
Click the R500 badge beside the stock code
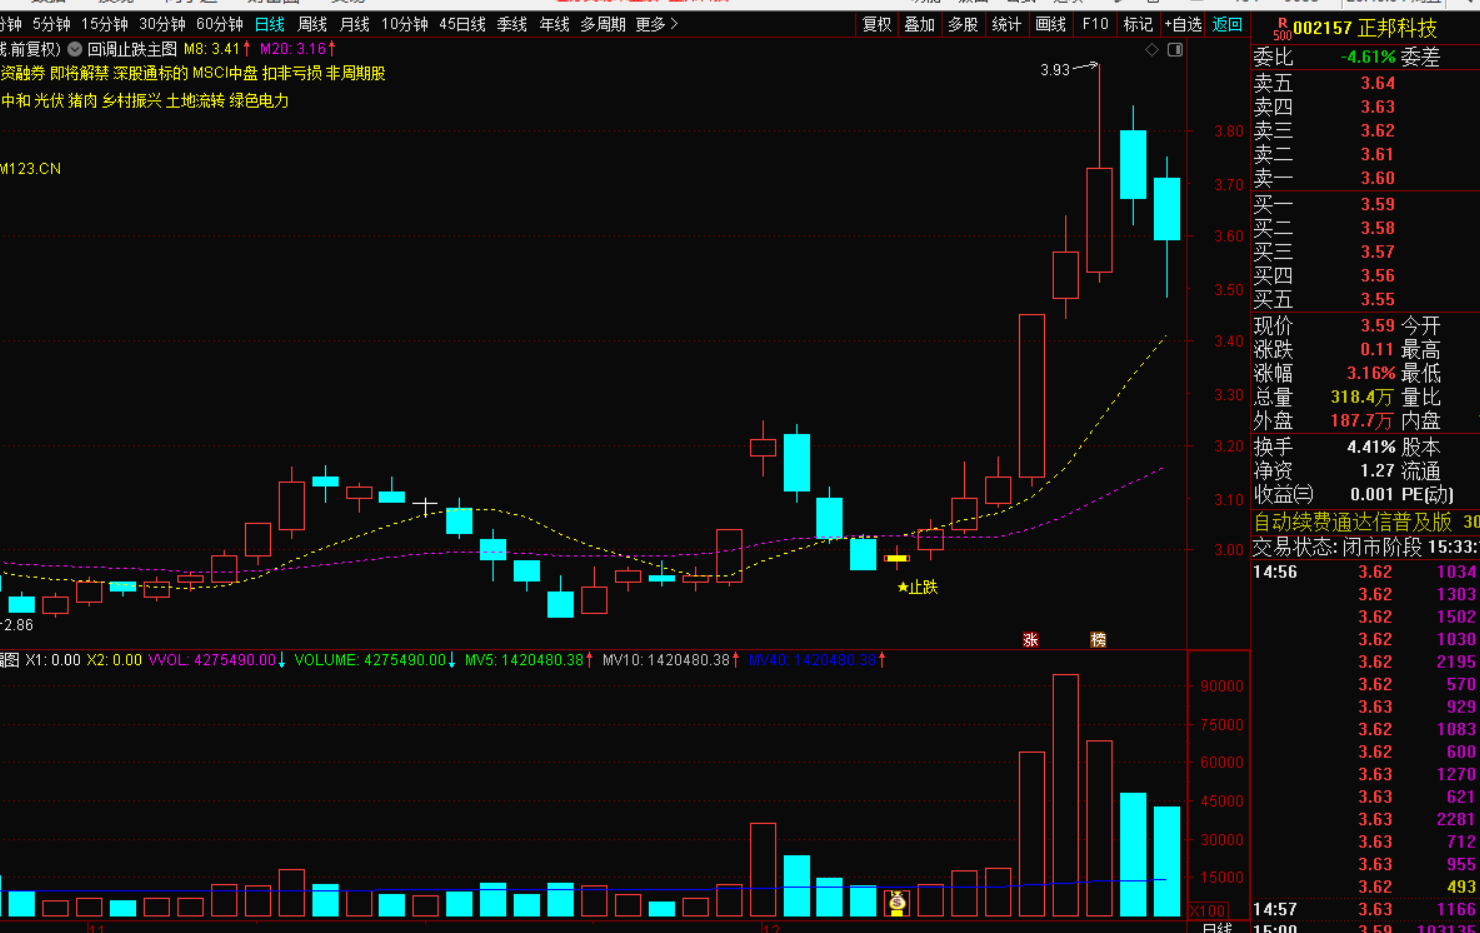tap(1281, 29)
